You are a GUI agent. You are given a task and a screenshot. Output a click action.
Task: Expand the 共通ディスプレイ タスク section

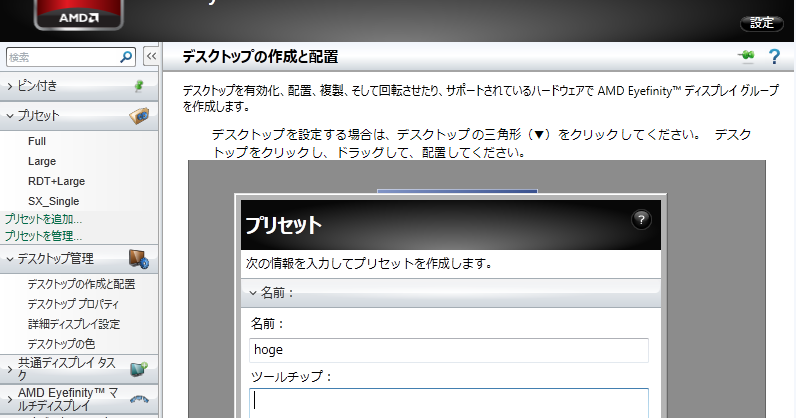[x=10, y=369]
